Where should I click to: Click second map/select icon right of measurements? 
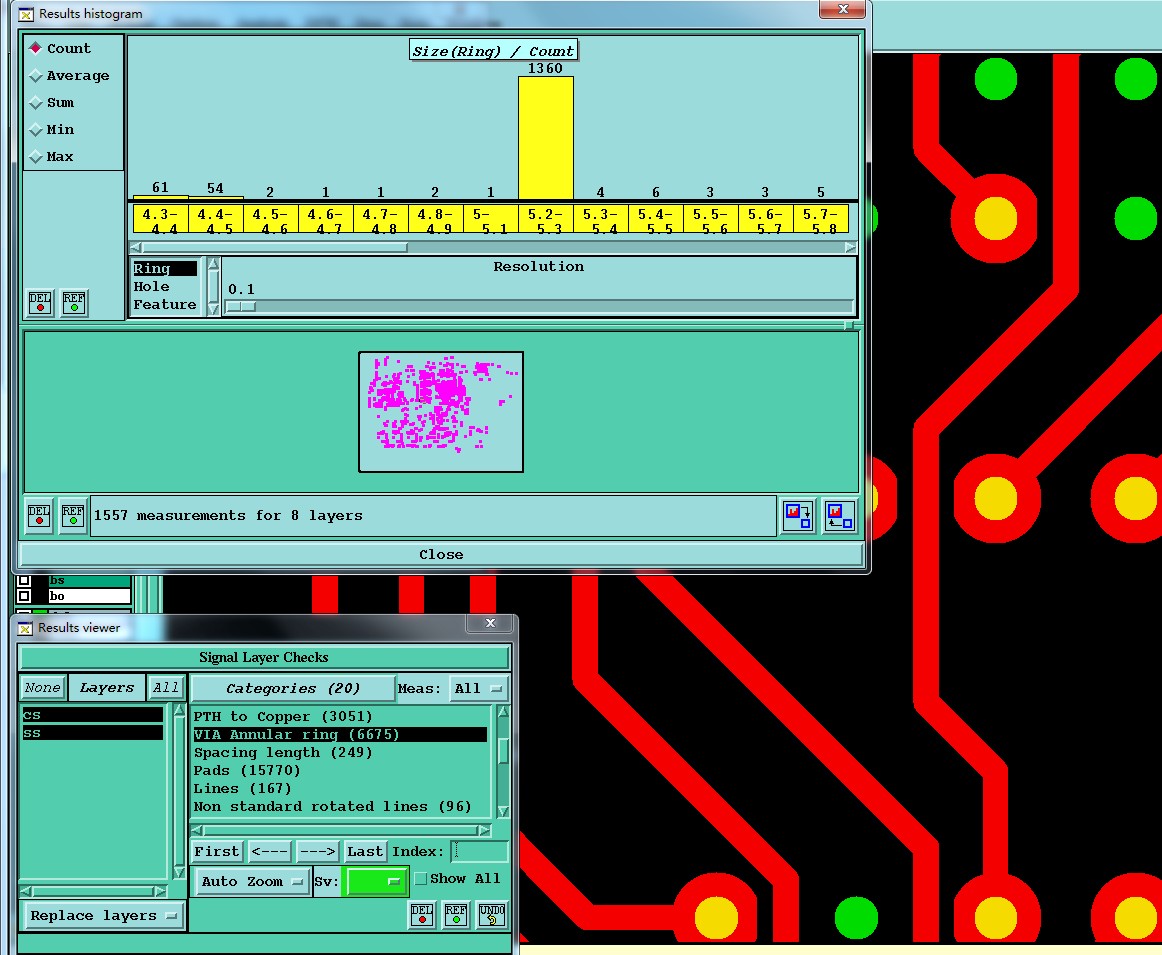click(840, 516)
